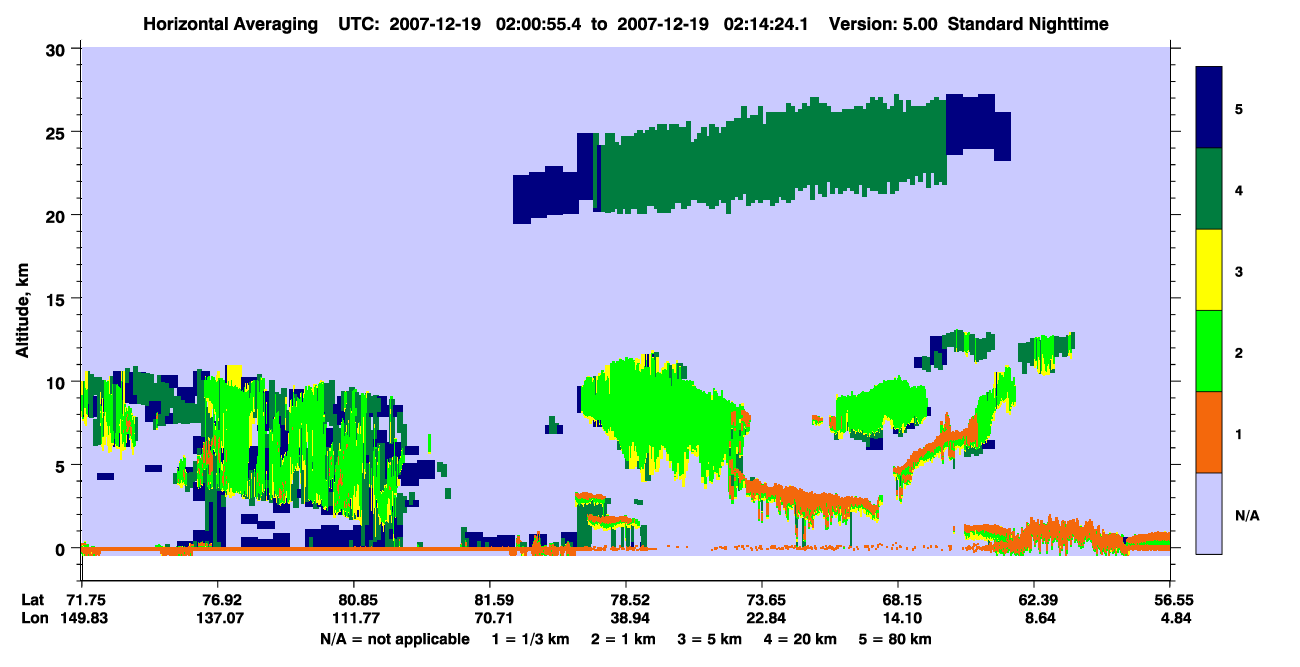
Task: Click the colorbar label '3'
Action: 1238,271
